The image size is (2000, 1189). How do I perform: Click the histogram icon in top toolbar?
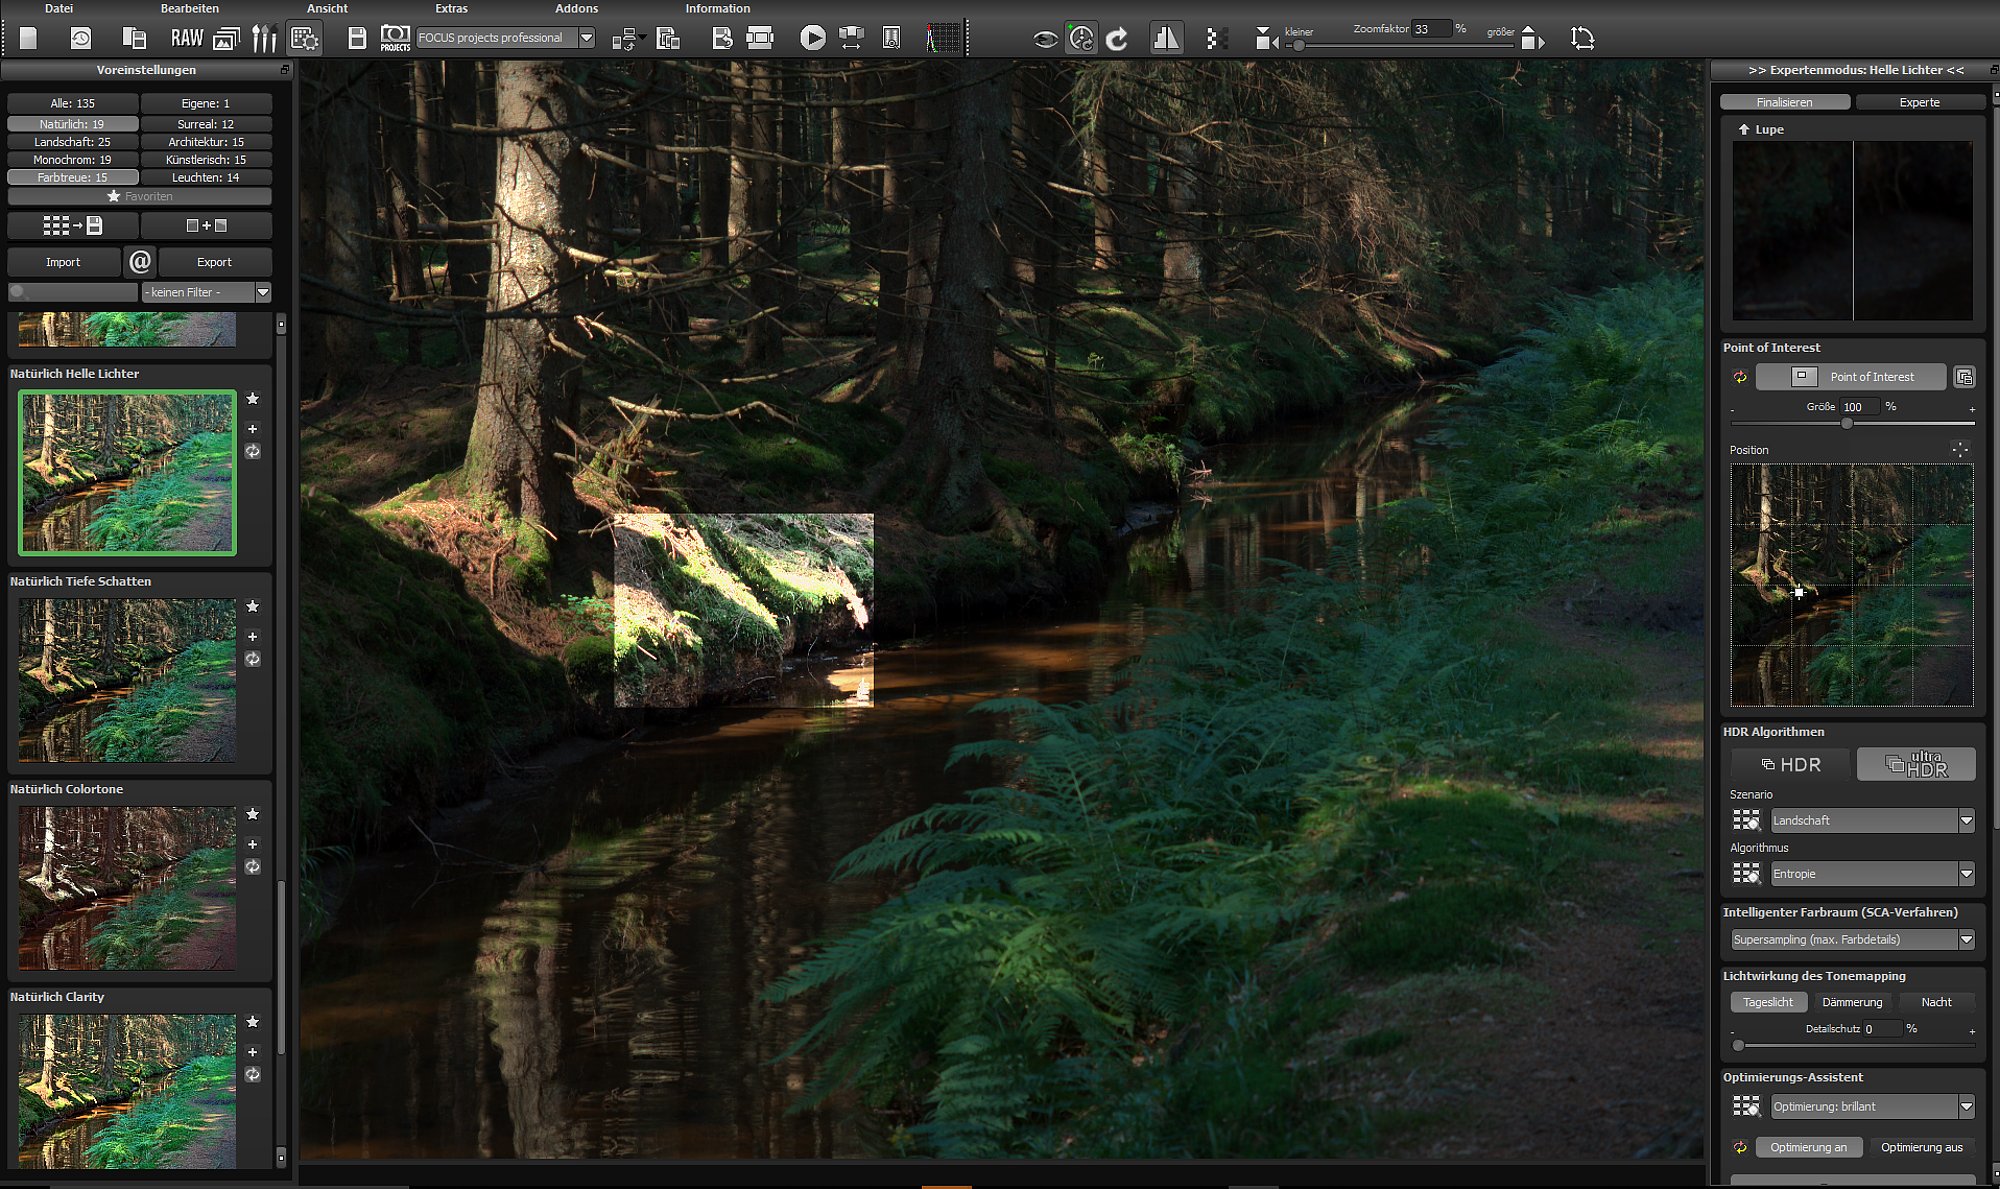point(943,38)
